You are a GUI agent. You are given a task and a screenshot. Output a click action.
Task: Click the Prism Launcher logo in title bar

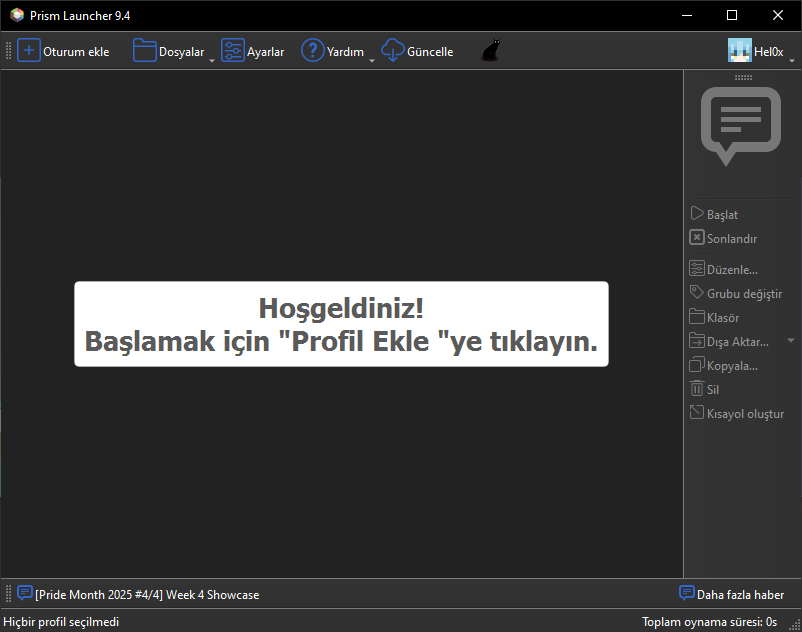[17, 15]
